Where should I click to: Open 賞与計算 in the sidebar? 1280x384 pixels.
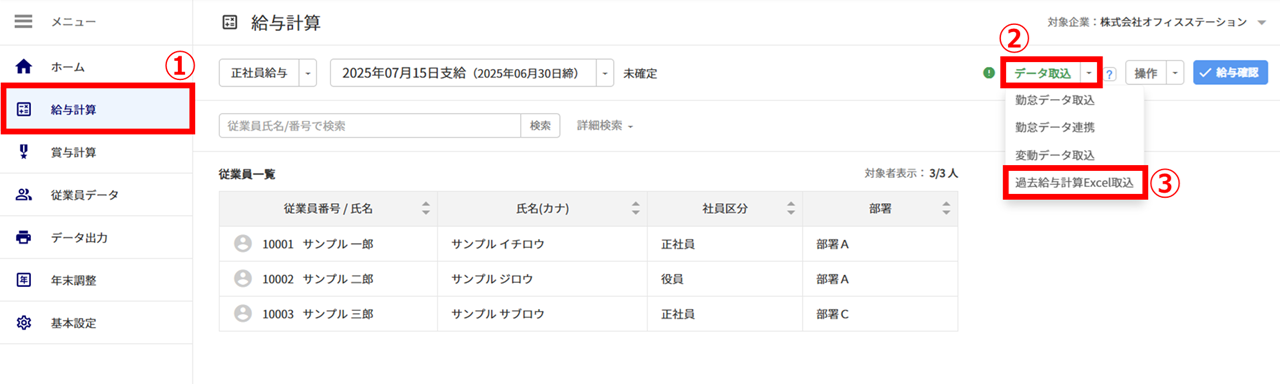click(96, 152)
